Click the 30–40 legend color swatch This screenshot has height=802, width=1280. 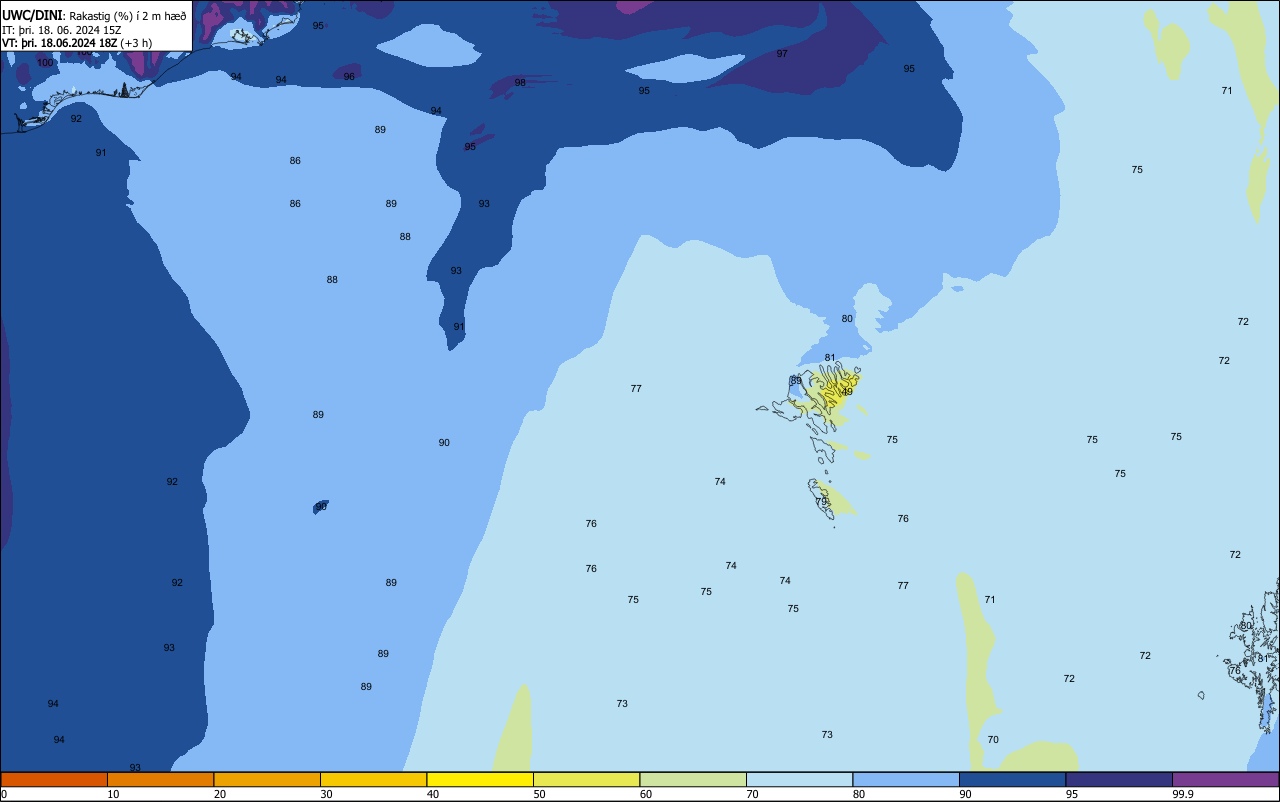(373, 779)
